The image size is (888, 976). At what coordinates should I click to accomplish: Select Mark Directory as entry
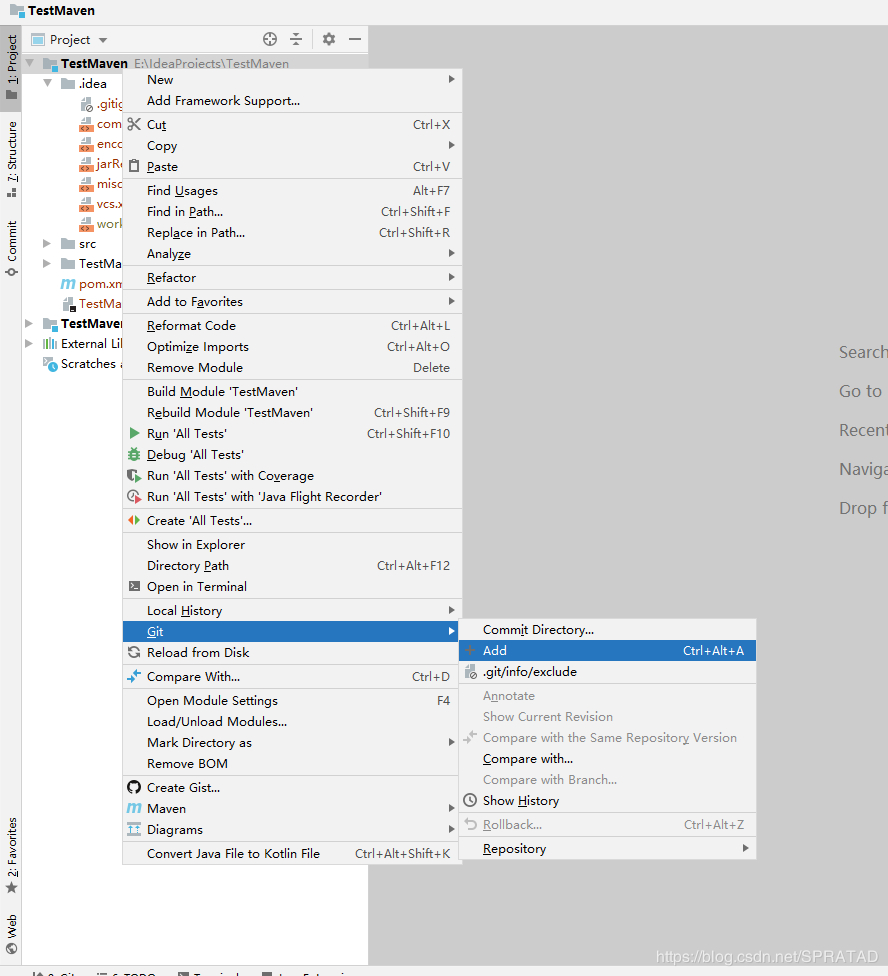coord(292,743)
